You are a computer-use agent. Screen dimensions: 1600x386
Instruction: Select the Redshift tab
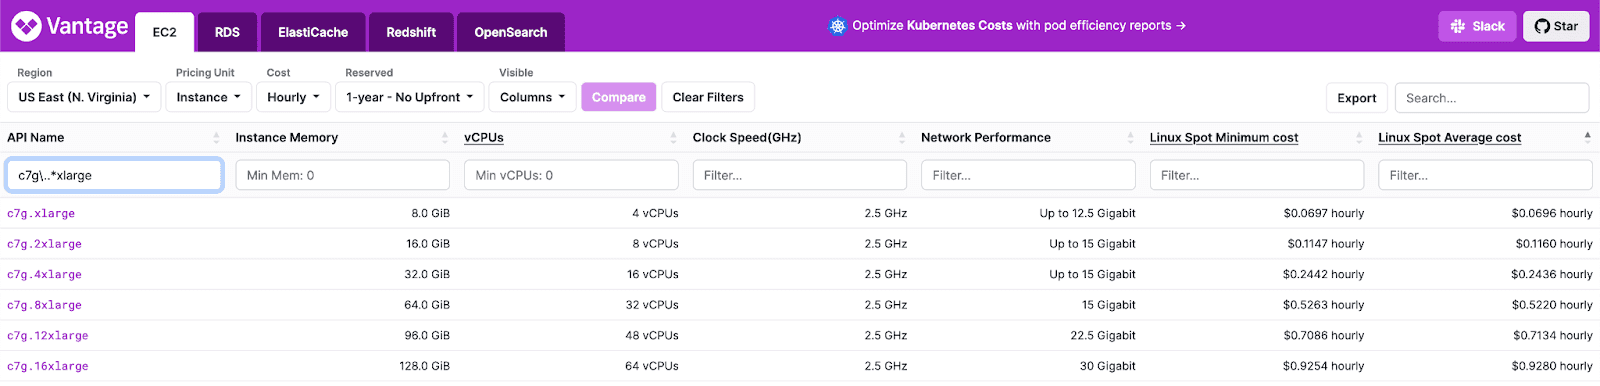(x=411, y=32)
